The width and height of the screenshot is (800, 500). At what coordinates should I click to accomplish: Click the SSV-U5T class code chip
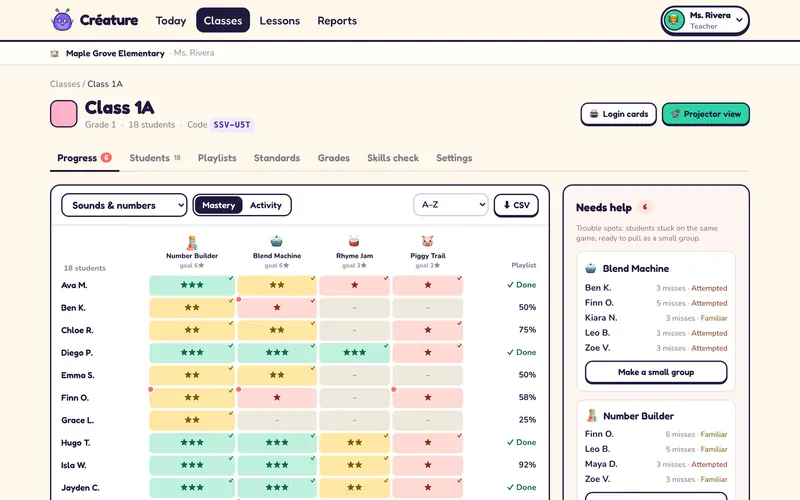pos(232,125)
